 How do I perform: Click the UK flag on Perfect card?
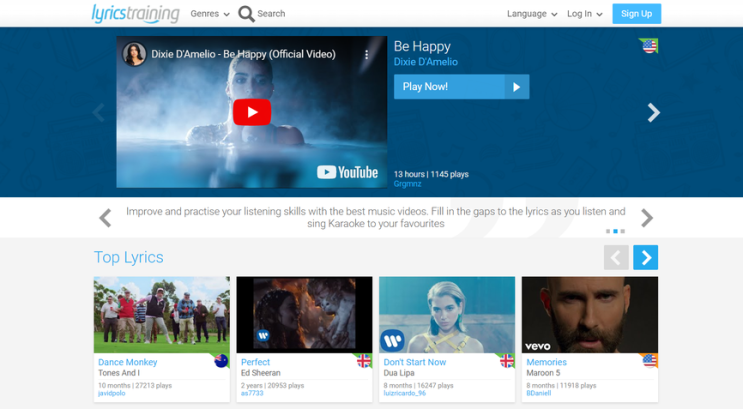(363, 361)
